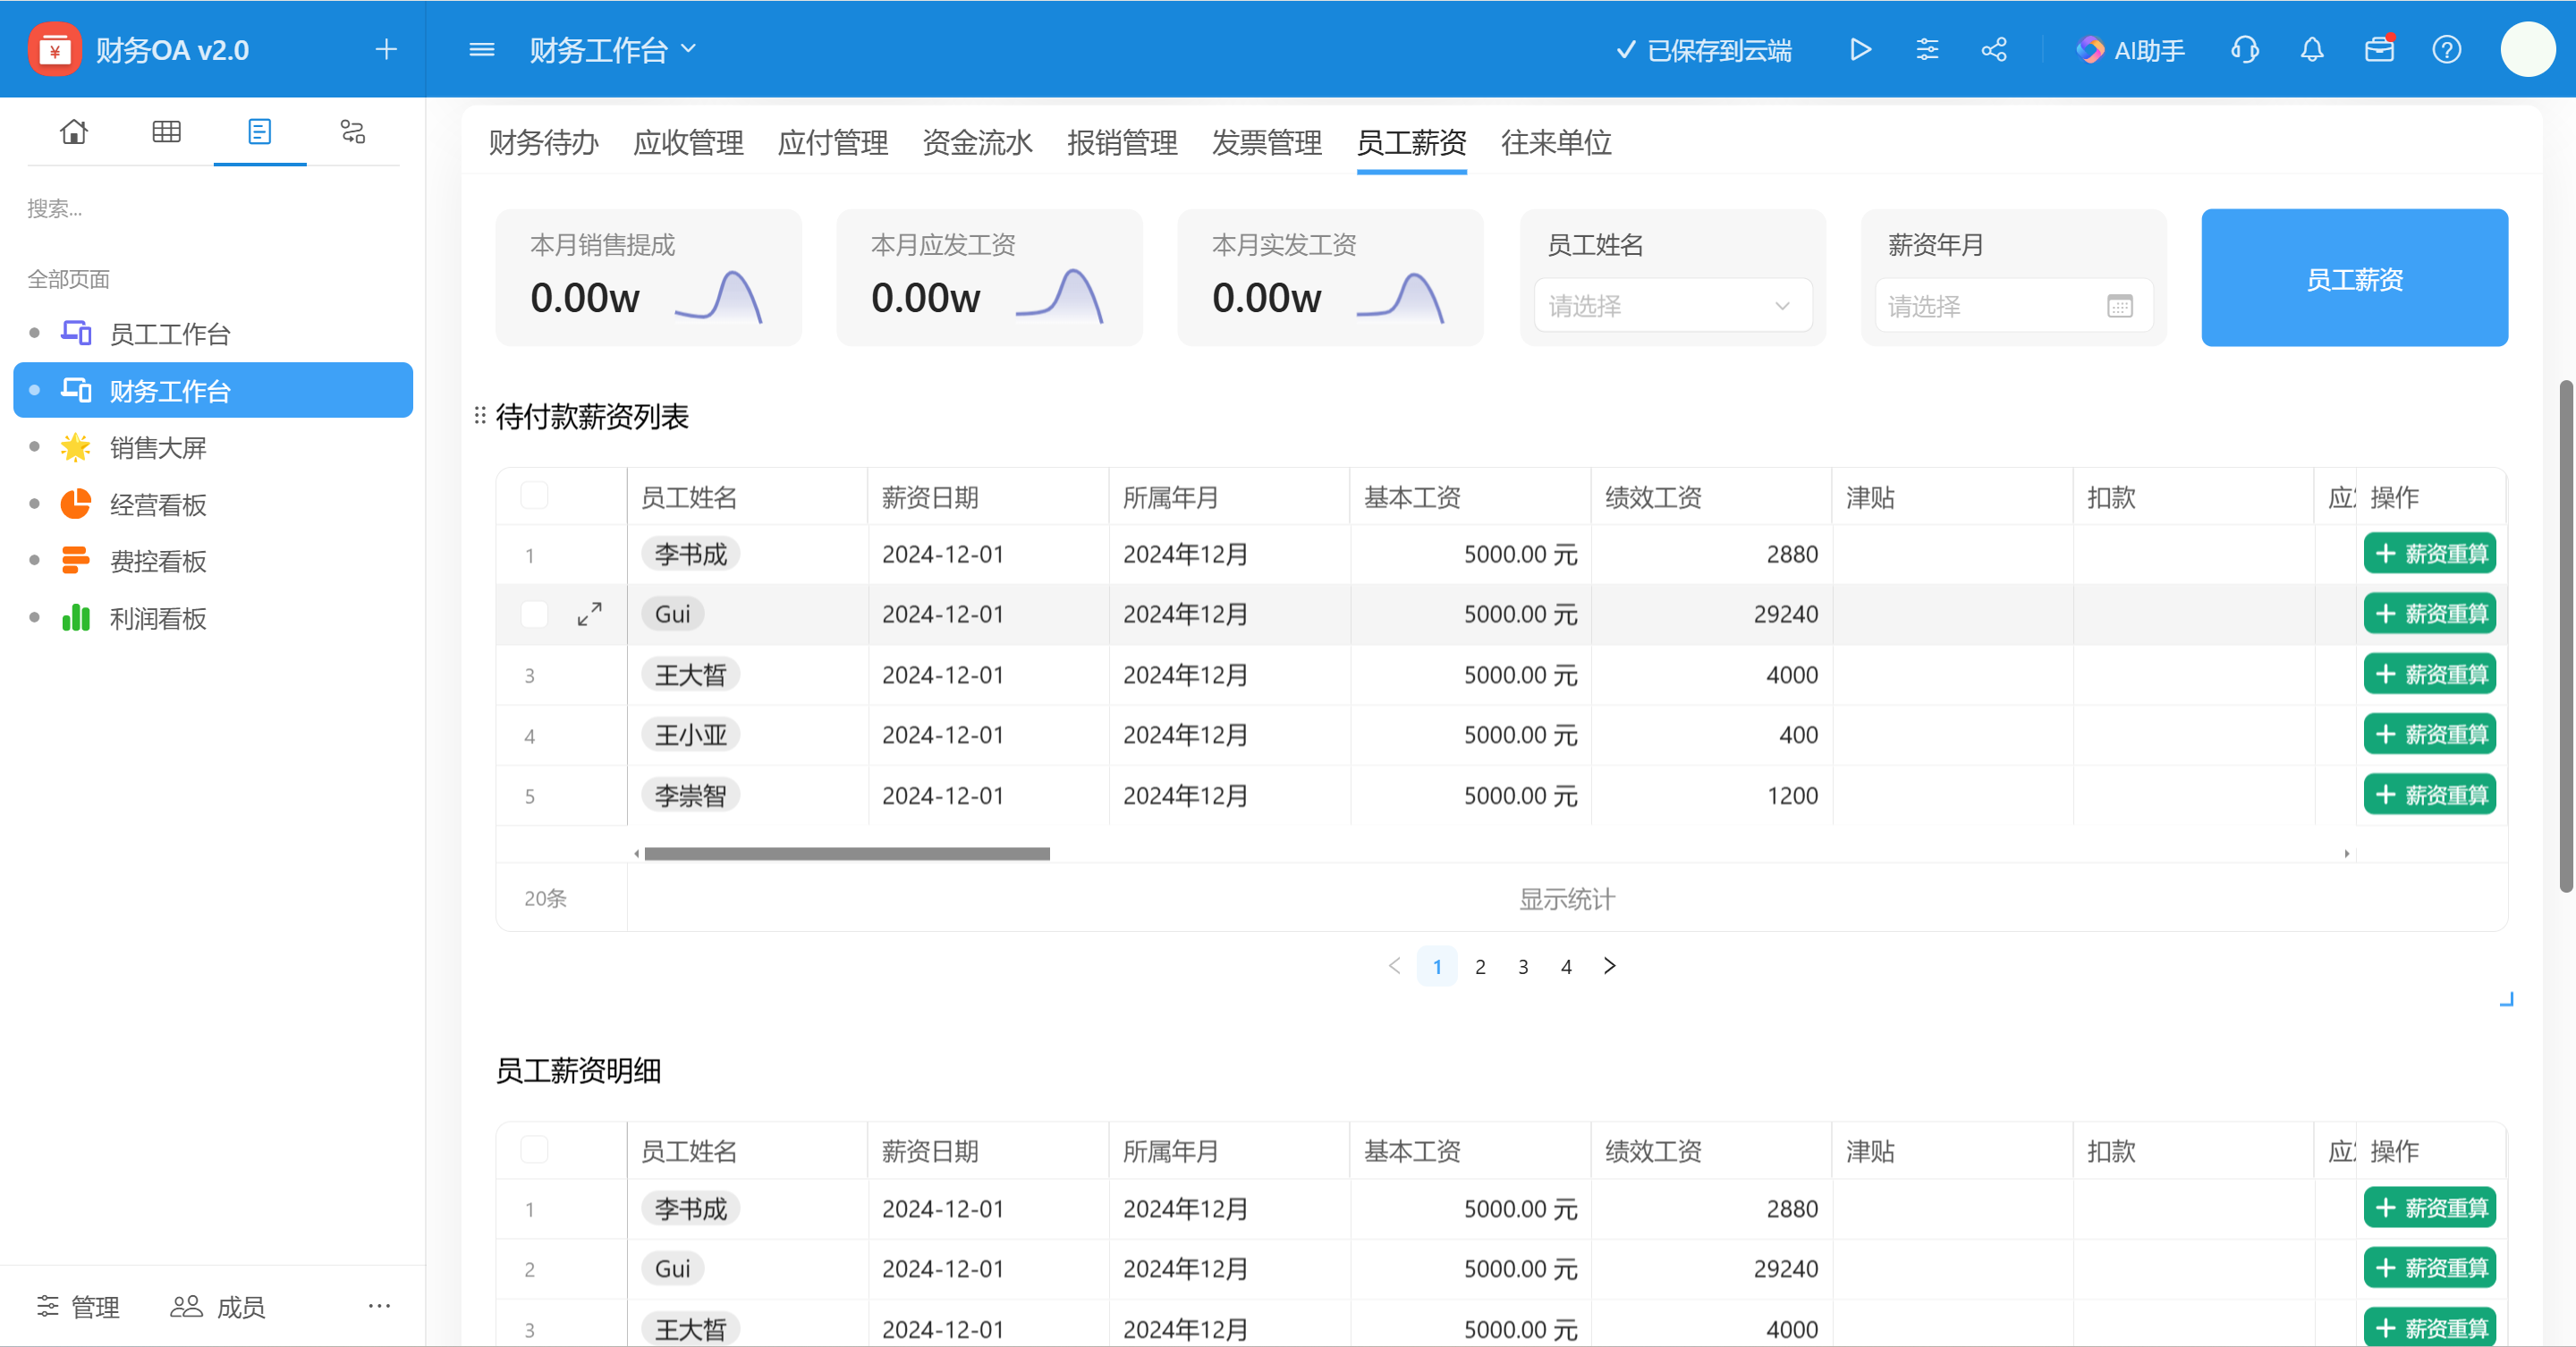Click 薪资重算 for 王小亚 row

(x=2429, y=734)
